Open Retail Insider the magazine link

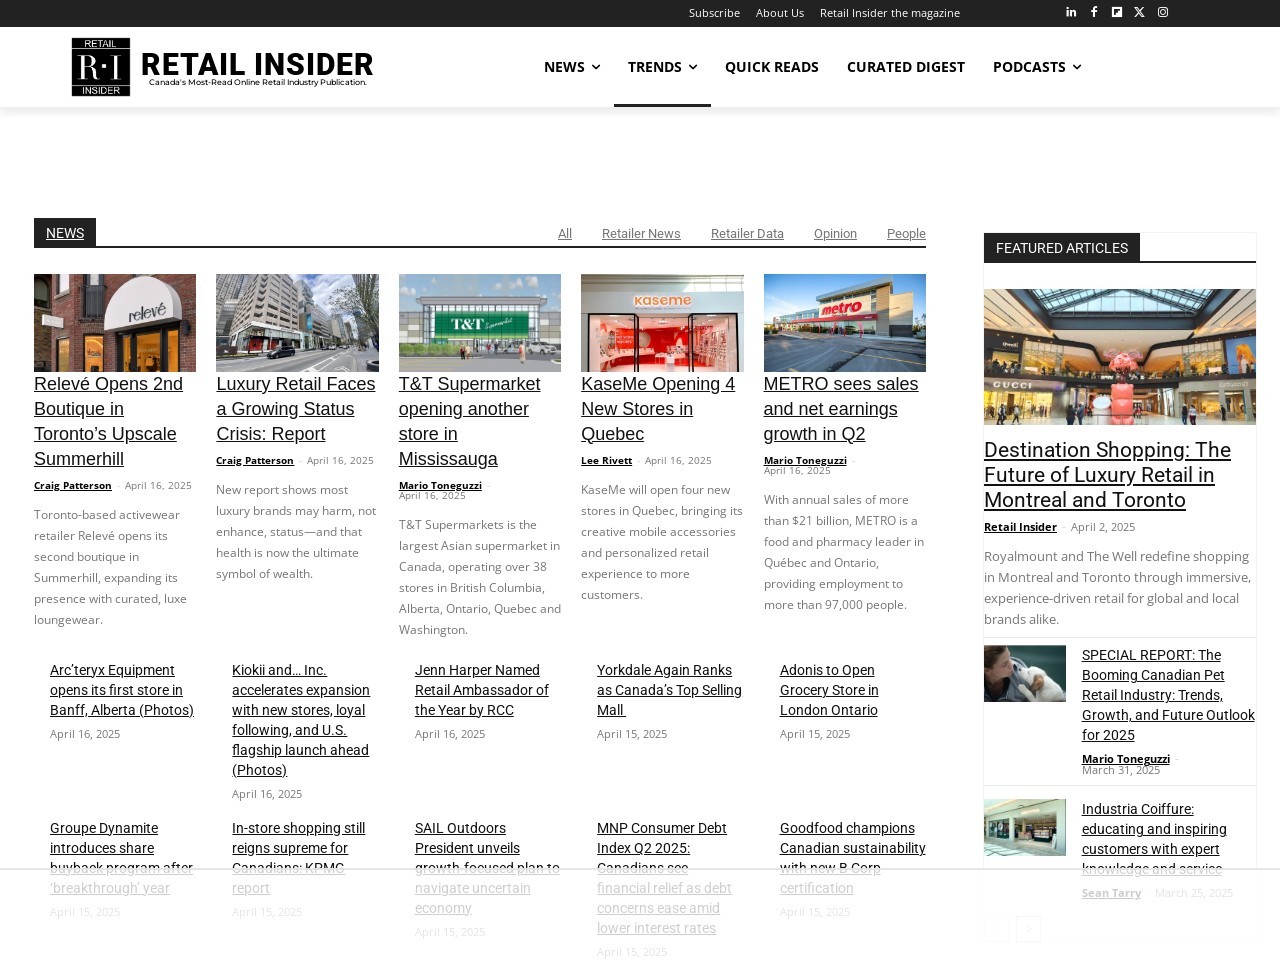(890, 13)
